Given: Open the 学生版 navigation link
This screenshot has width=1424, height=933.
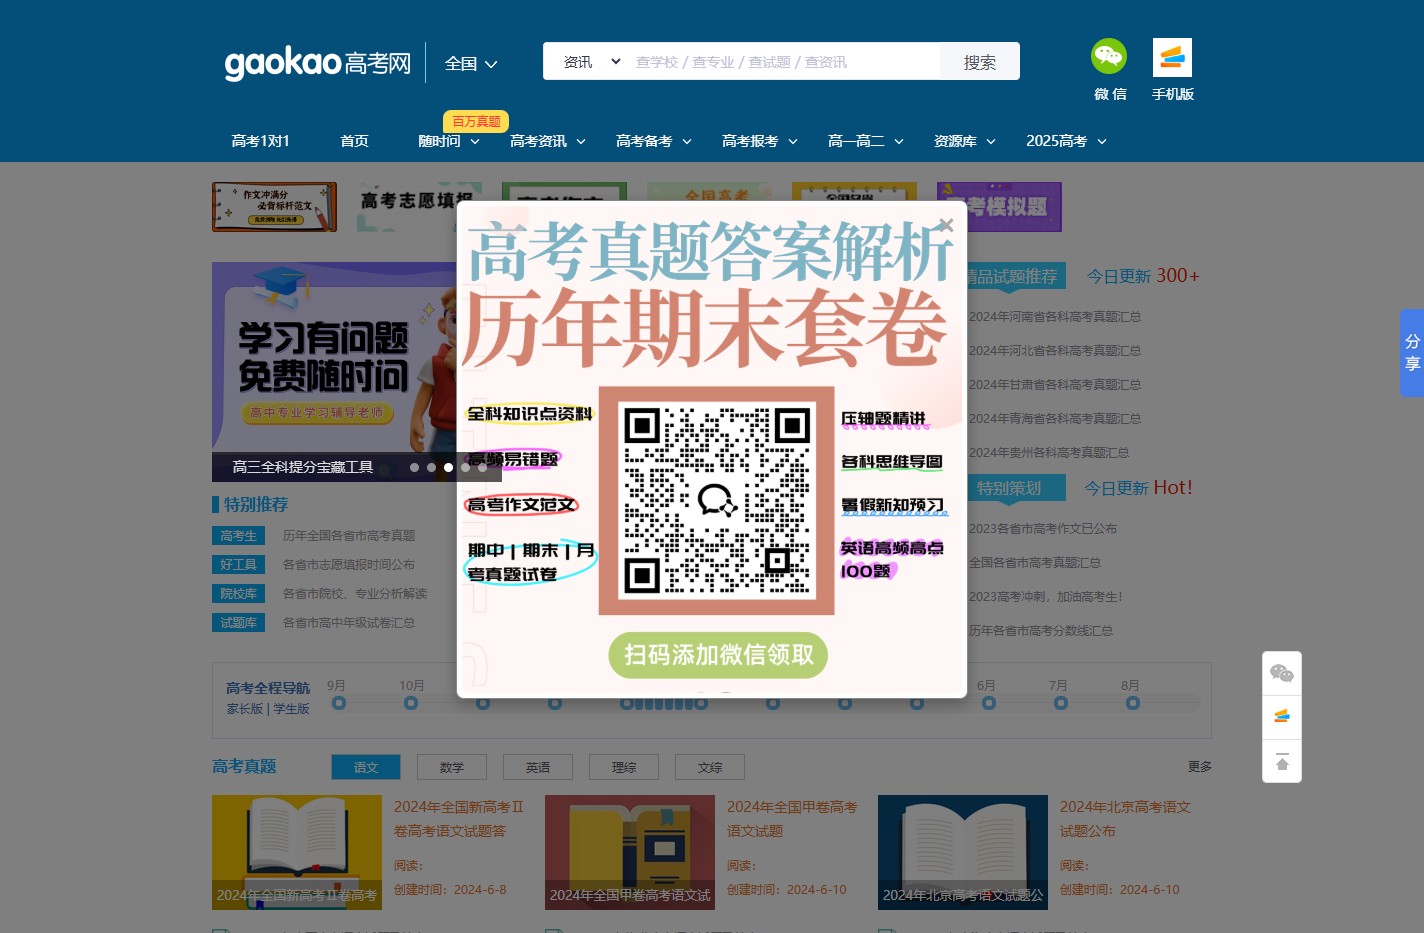Looking at the screenshot, I should pos(291,709).
